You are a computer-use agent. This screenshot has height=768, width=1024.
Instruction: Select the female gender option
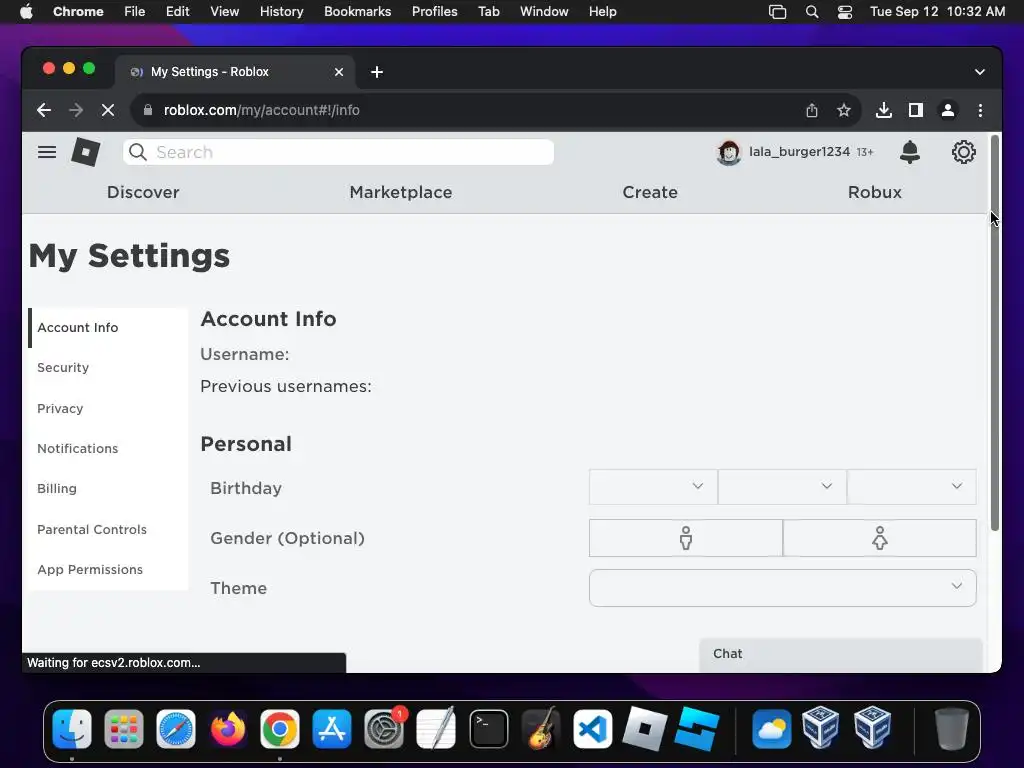pyautogui.click(x=880, y=538)
